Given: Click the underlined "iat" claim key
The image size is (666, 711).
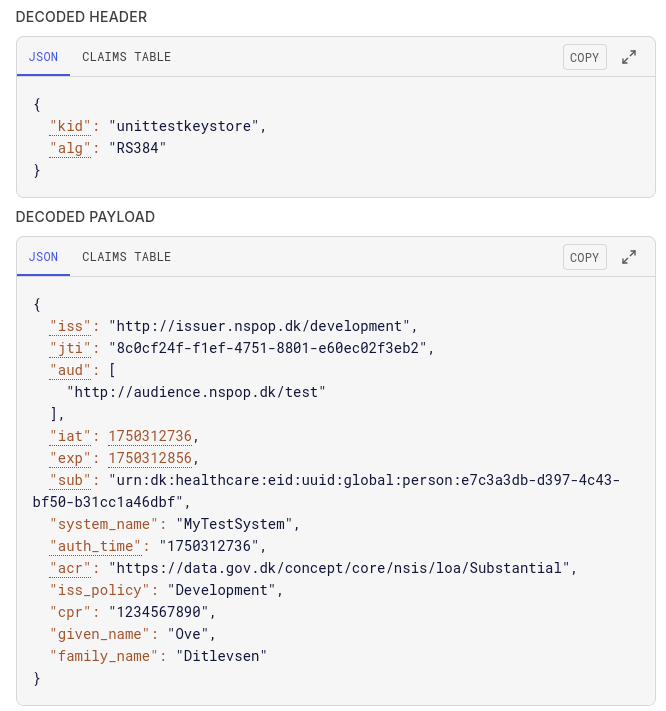Looking at the screenshot, I should 71,436.
